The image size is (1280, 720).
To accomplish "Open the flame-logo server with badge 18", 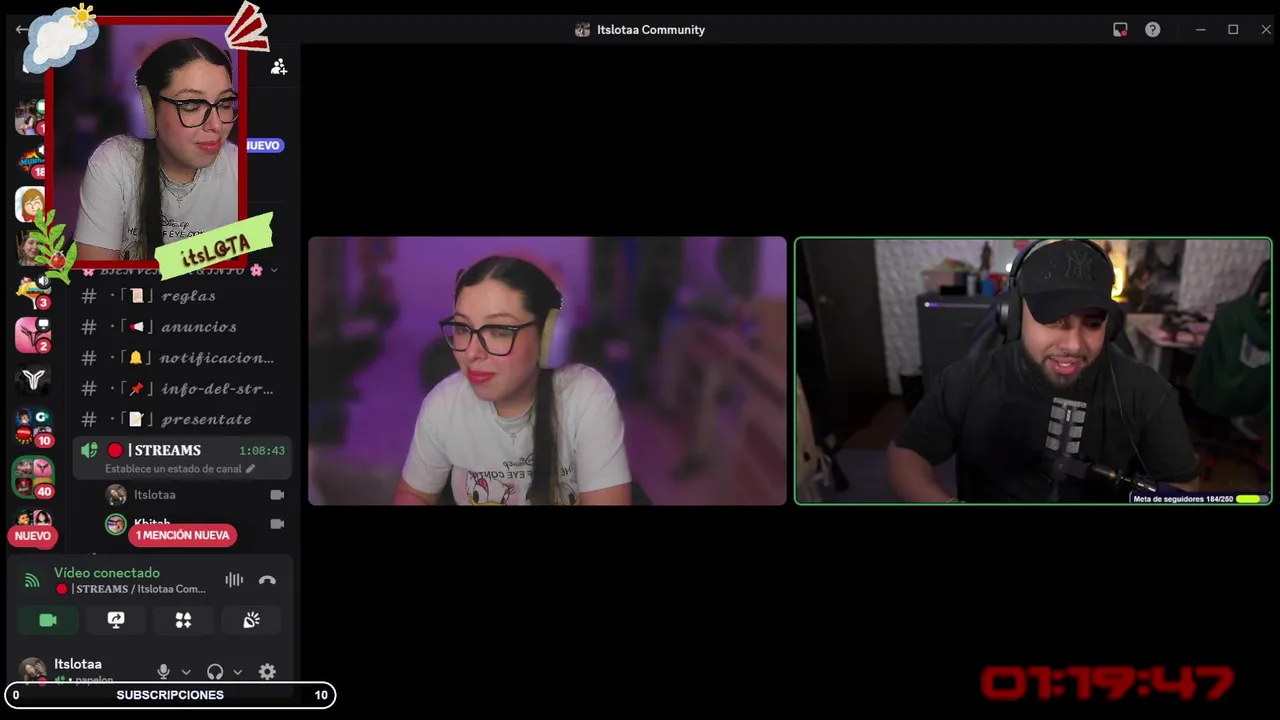I will [x=33, y=161].
